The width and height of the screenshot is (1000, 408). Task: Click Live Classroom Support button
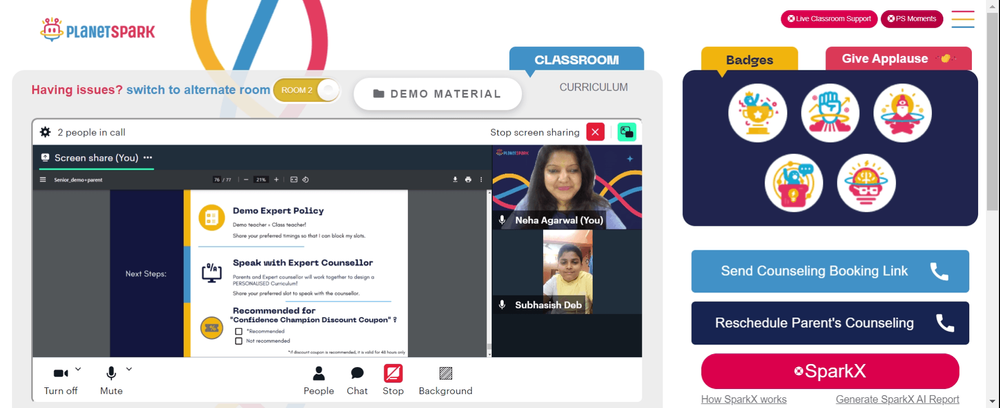click(829, 18)
